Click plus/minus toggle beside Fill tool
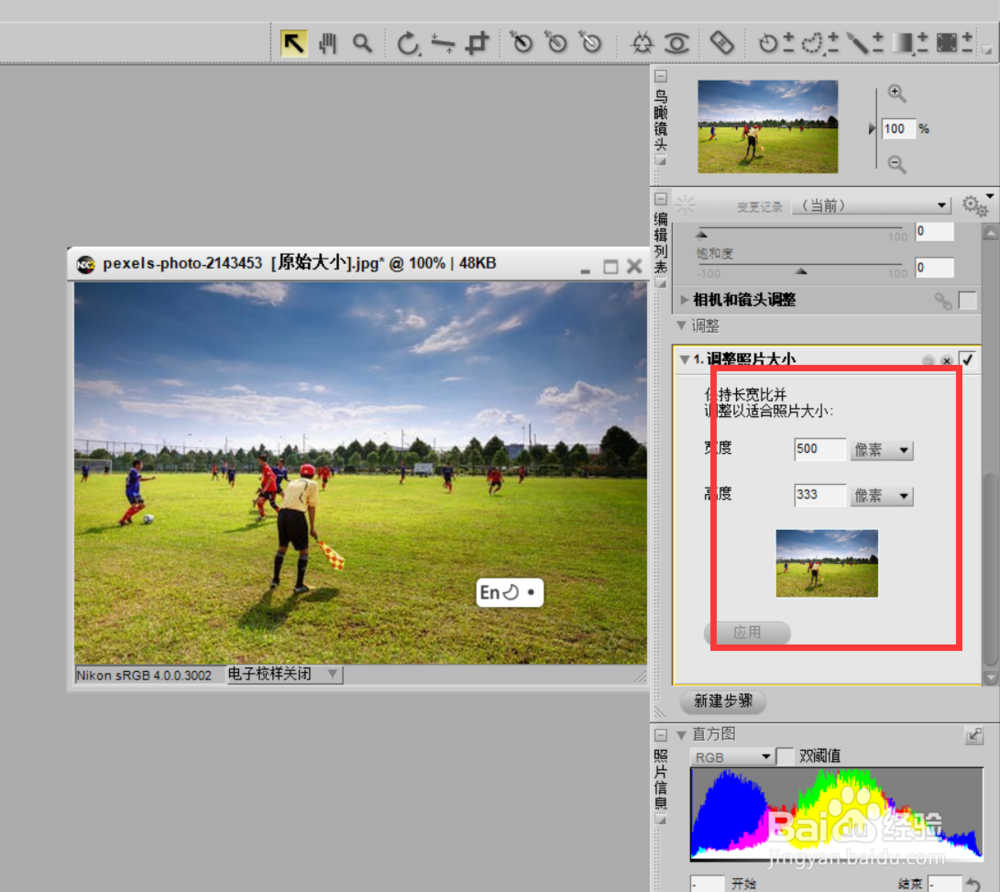This screenshot has width=1000, height=892. click(x=967, y=43)
